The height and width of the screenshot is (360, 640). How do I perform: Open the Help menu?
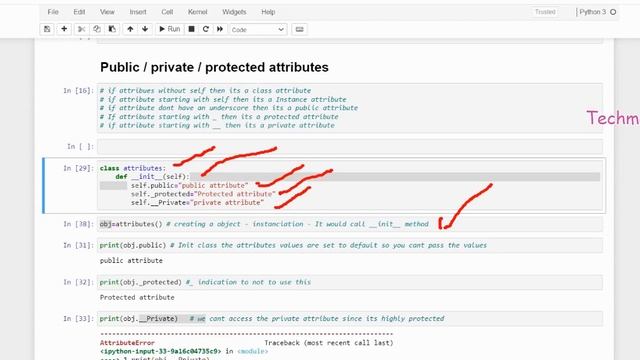click(x=268, y=12)
